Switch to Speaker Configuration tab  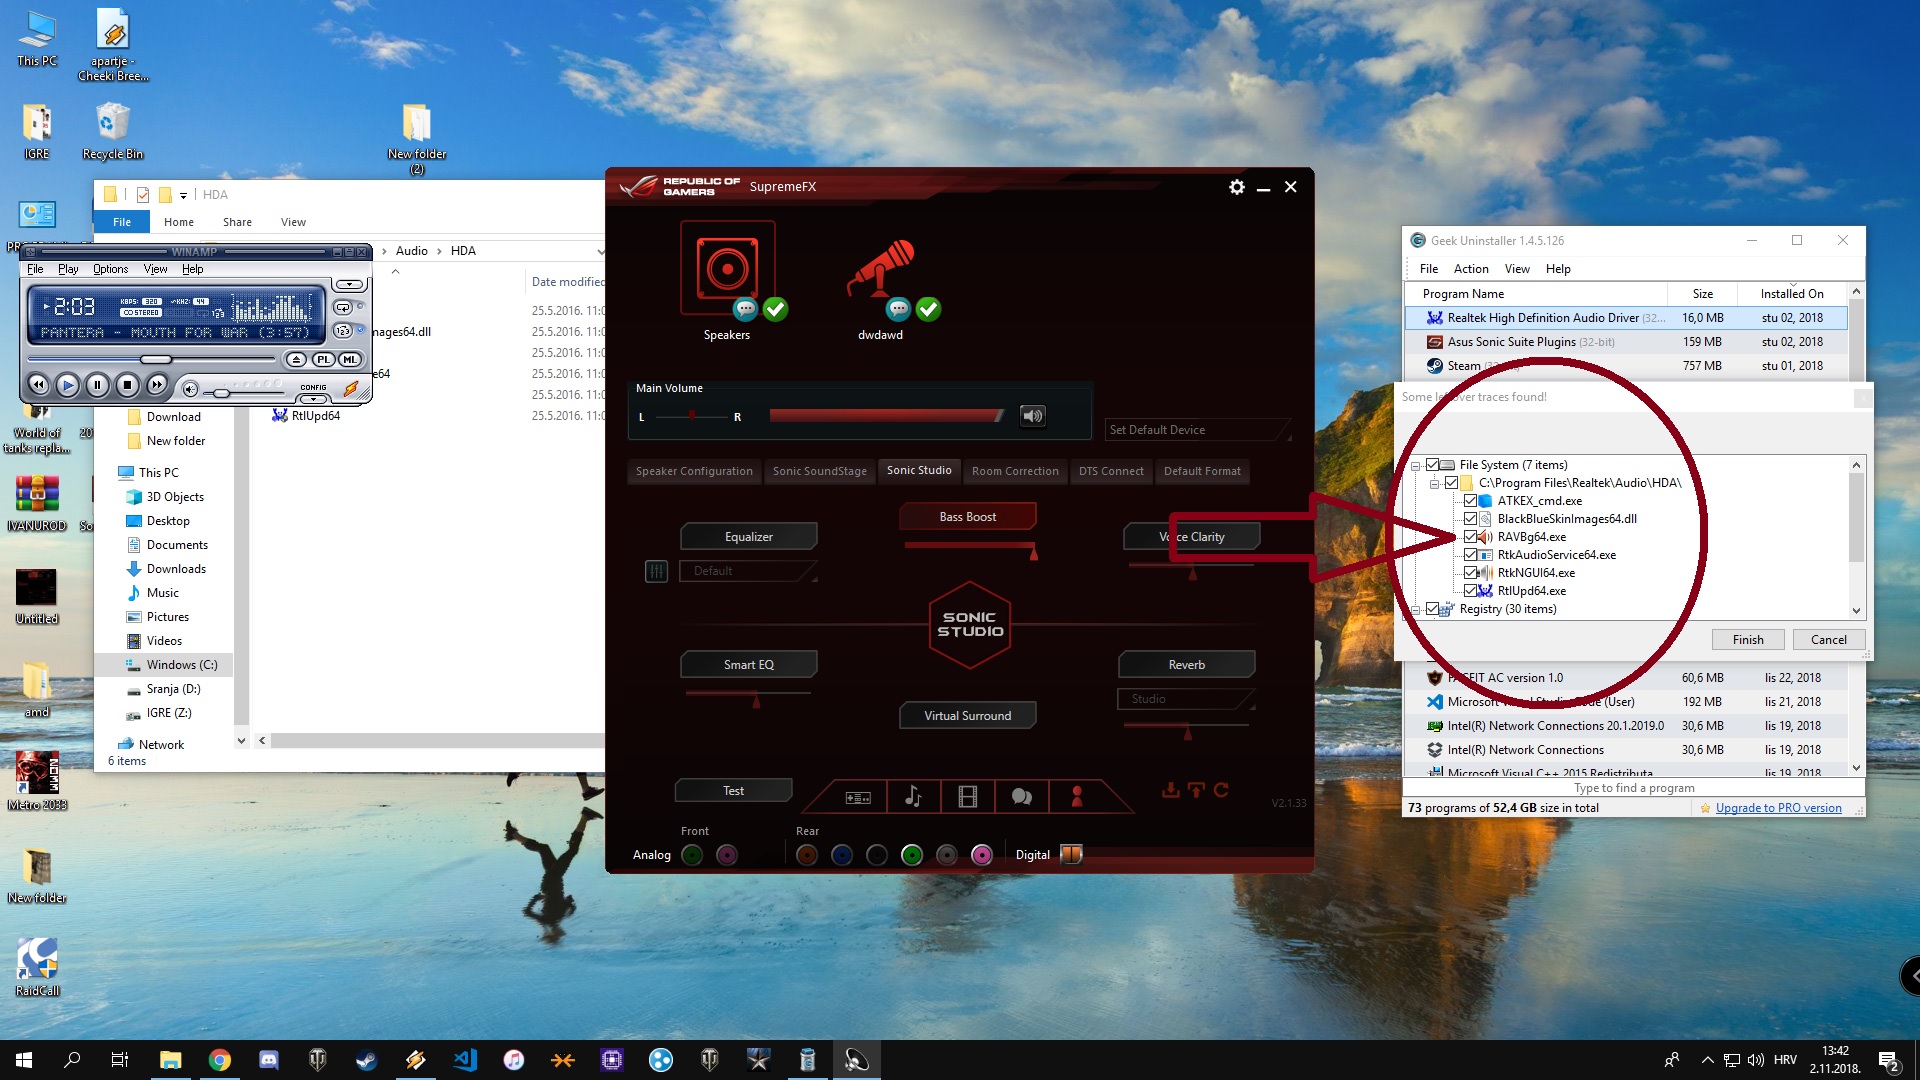click(x=694, y=471)
